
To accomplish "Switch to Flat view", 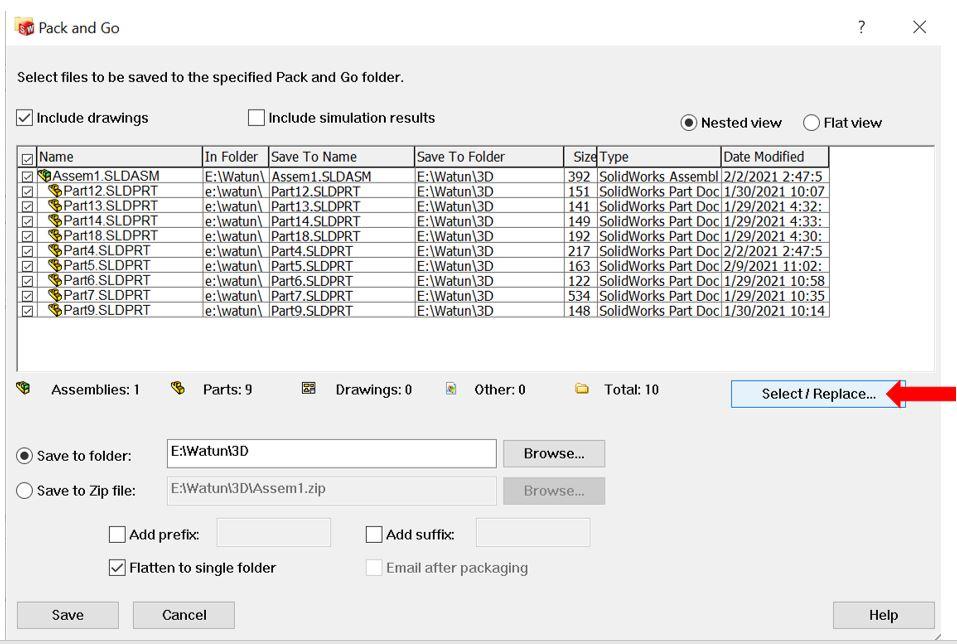I will click(x=810, y=122).
